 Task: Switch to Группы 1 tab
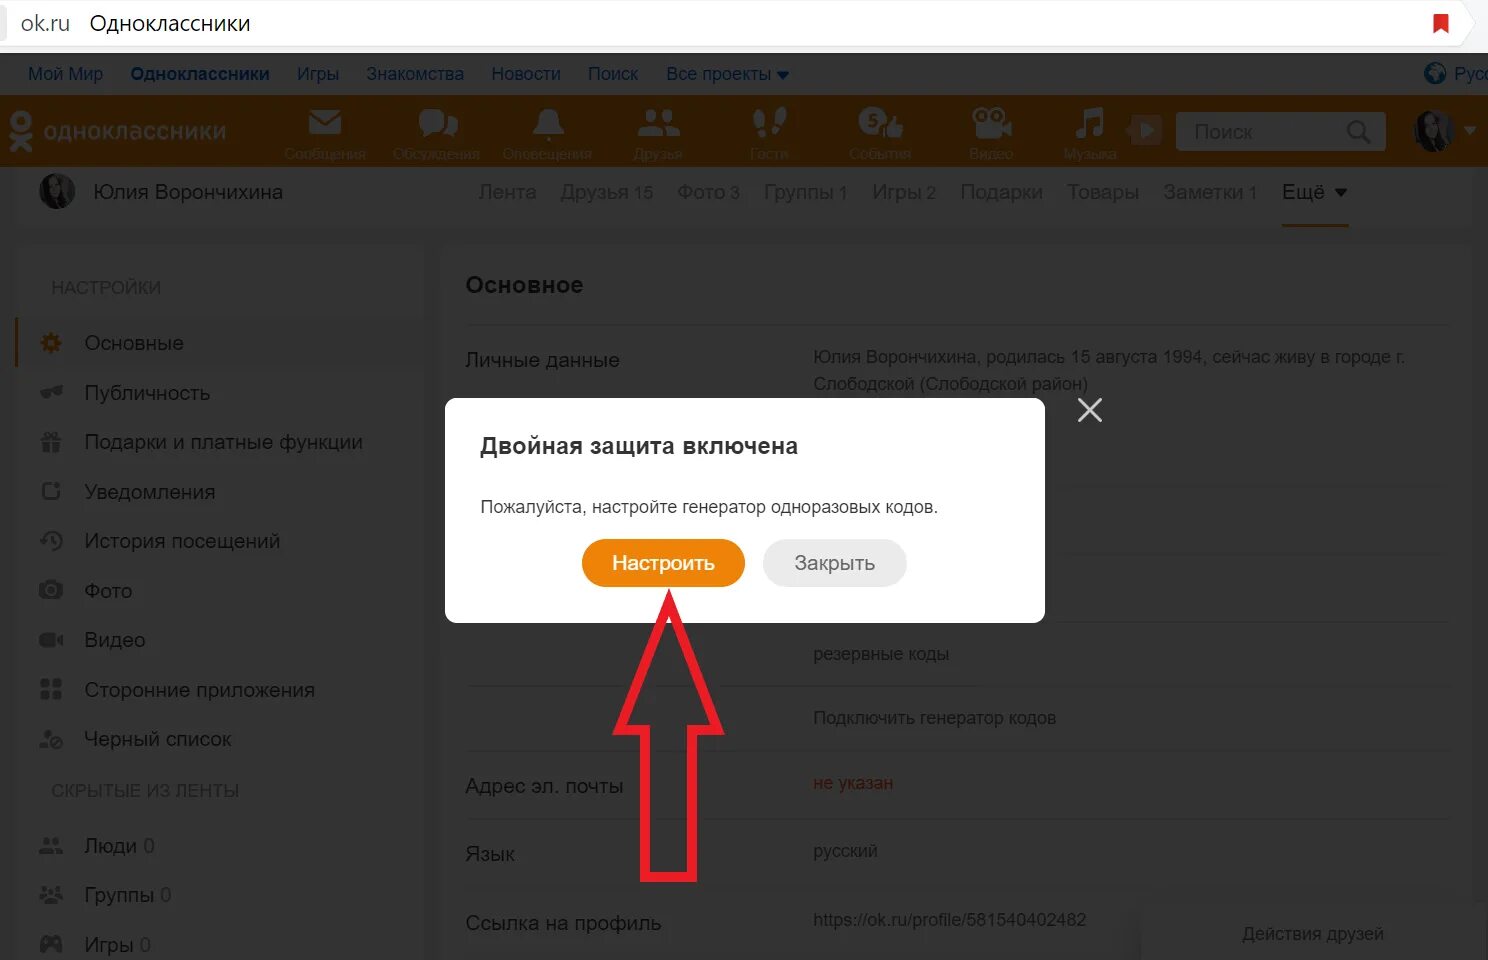[806, 192]
